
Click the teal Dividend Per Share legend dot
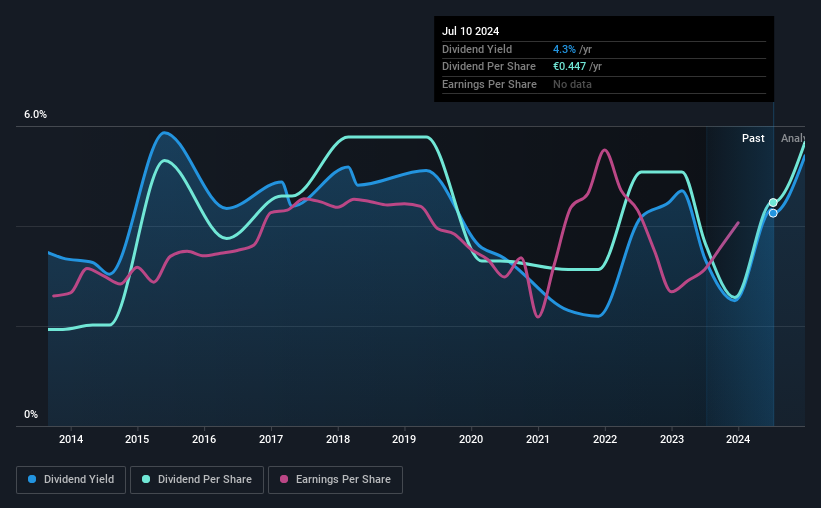146,479
